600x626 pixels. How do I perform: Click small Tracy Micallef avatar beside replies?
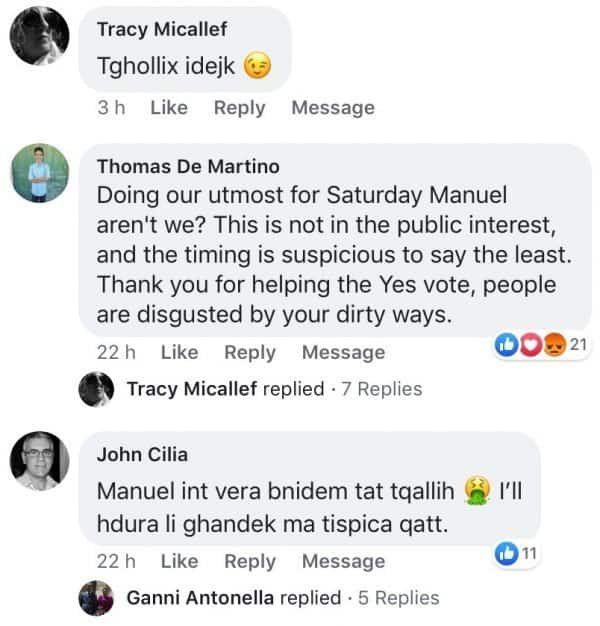pos(97,389)
